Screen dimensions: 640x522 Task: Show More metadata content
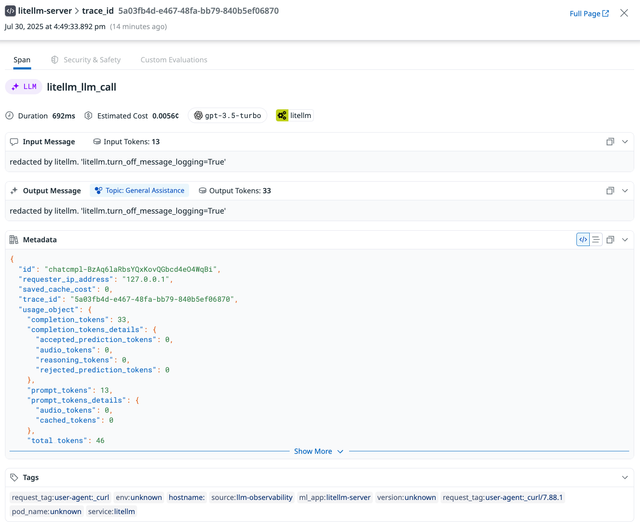(318, 451)
